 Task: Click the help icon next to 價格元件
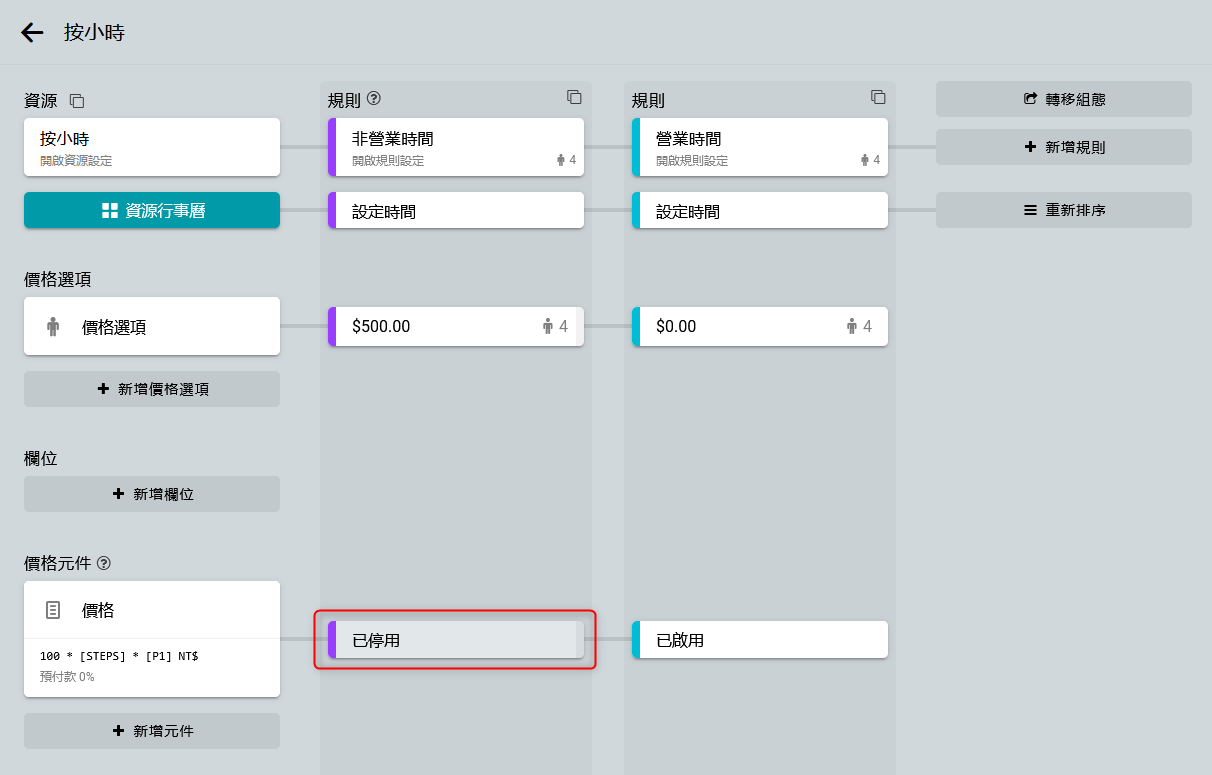(x=103, y=563)
